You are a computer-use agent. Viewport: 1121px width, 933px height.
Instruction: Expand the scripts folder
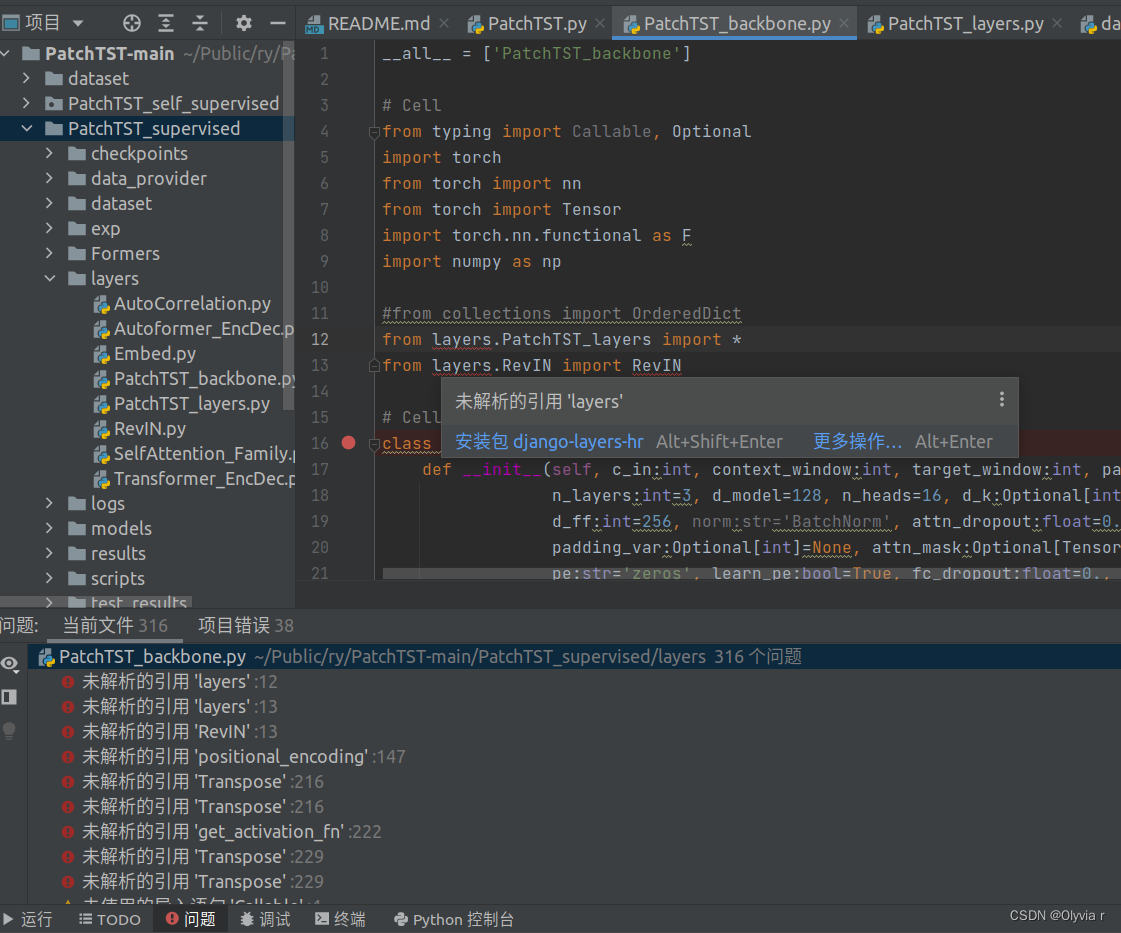(x=49, y=579)
